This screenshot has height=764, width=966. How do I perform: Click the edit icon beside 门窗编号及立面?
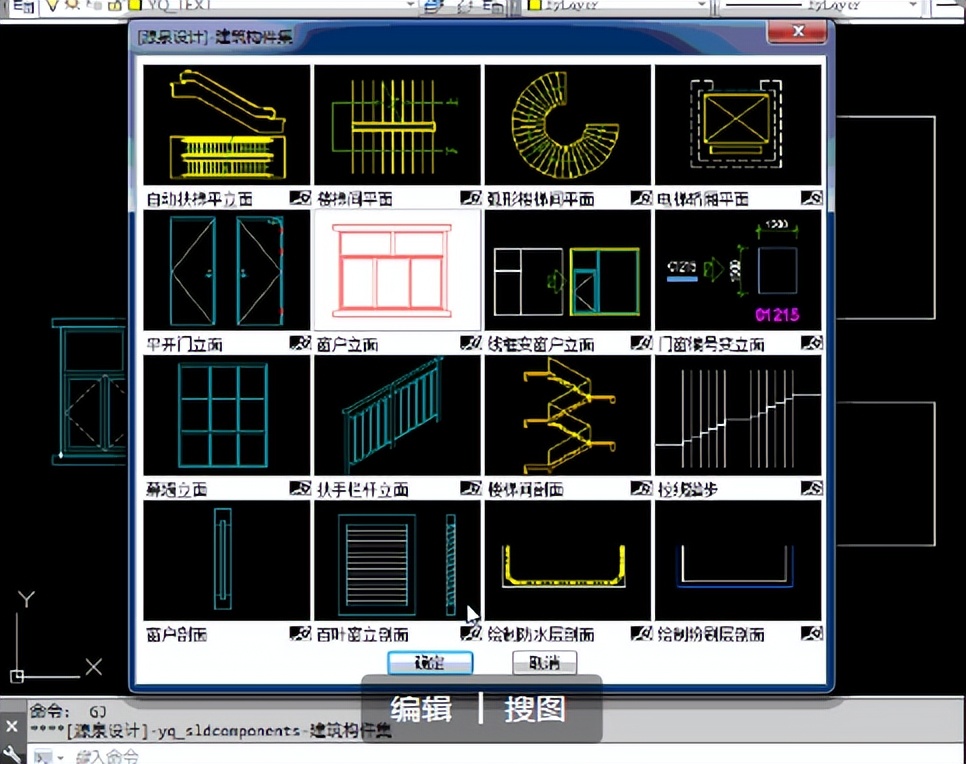[x=810, y=342]
